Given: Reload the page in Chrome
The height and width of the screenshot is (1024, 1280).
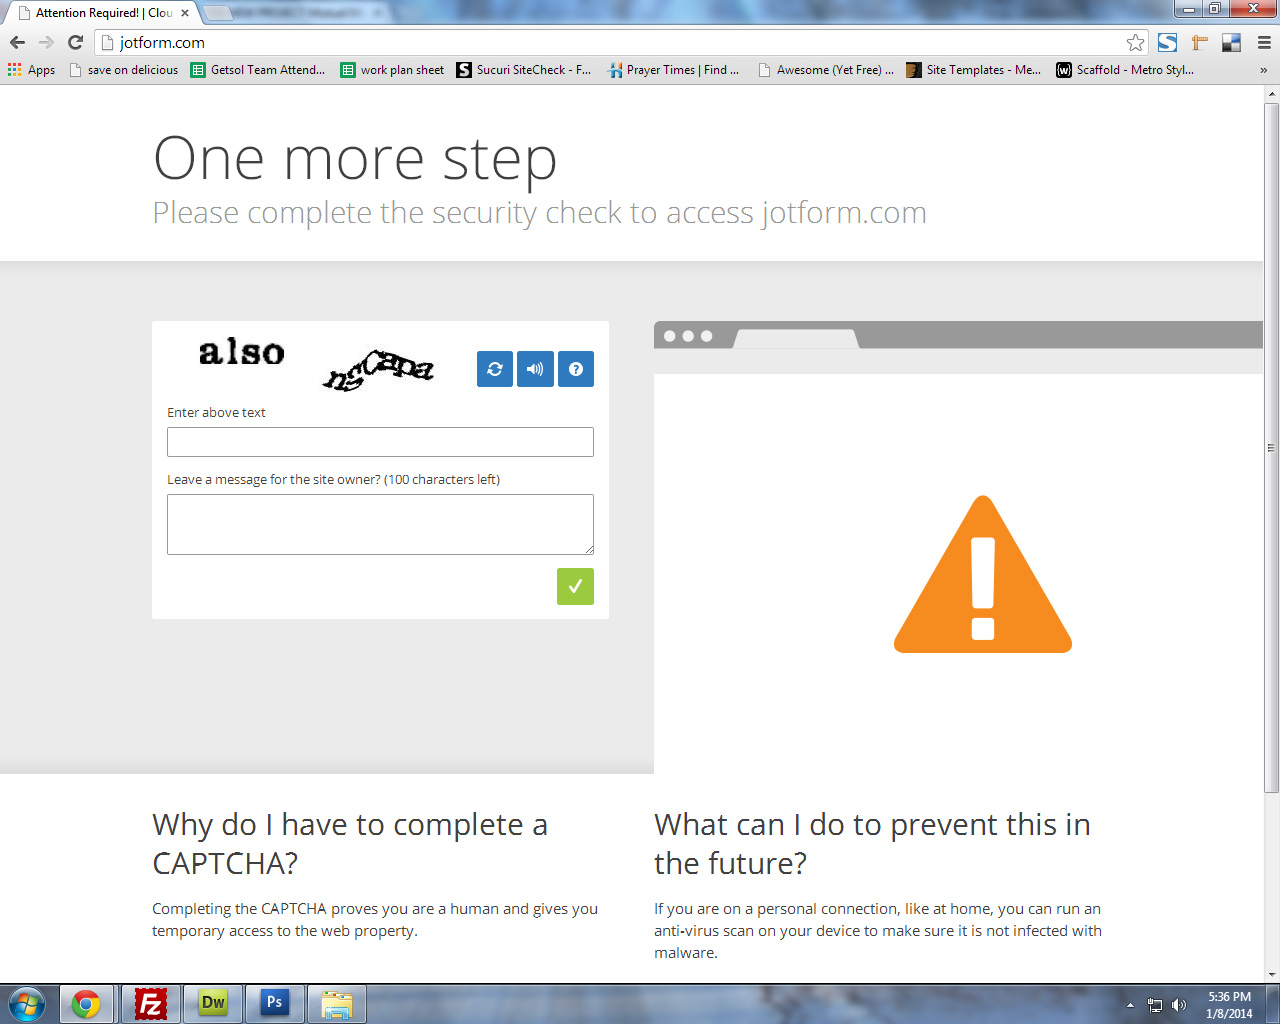Looking at the screenshot, I should click(75, 43).
